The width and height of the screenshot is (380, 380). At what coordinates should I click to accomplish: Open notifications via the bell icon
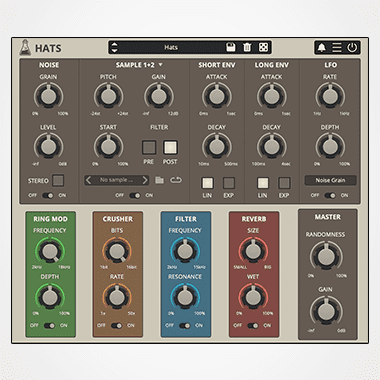point(321,48)
